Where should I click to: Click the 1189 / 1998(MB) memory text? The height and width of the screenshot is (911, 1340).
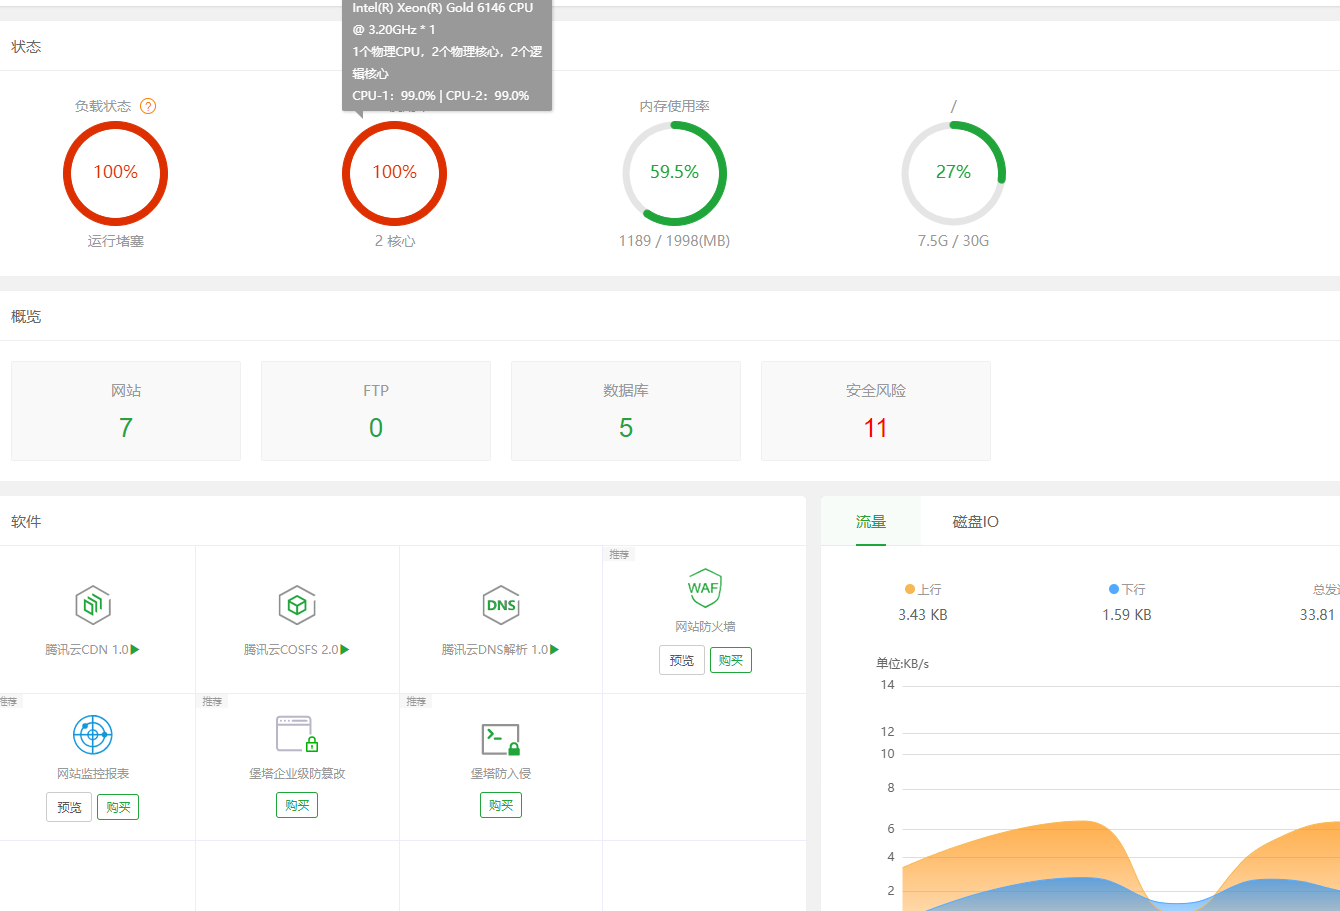(x=674, y=241)
